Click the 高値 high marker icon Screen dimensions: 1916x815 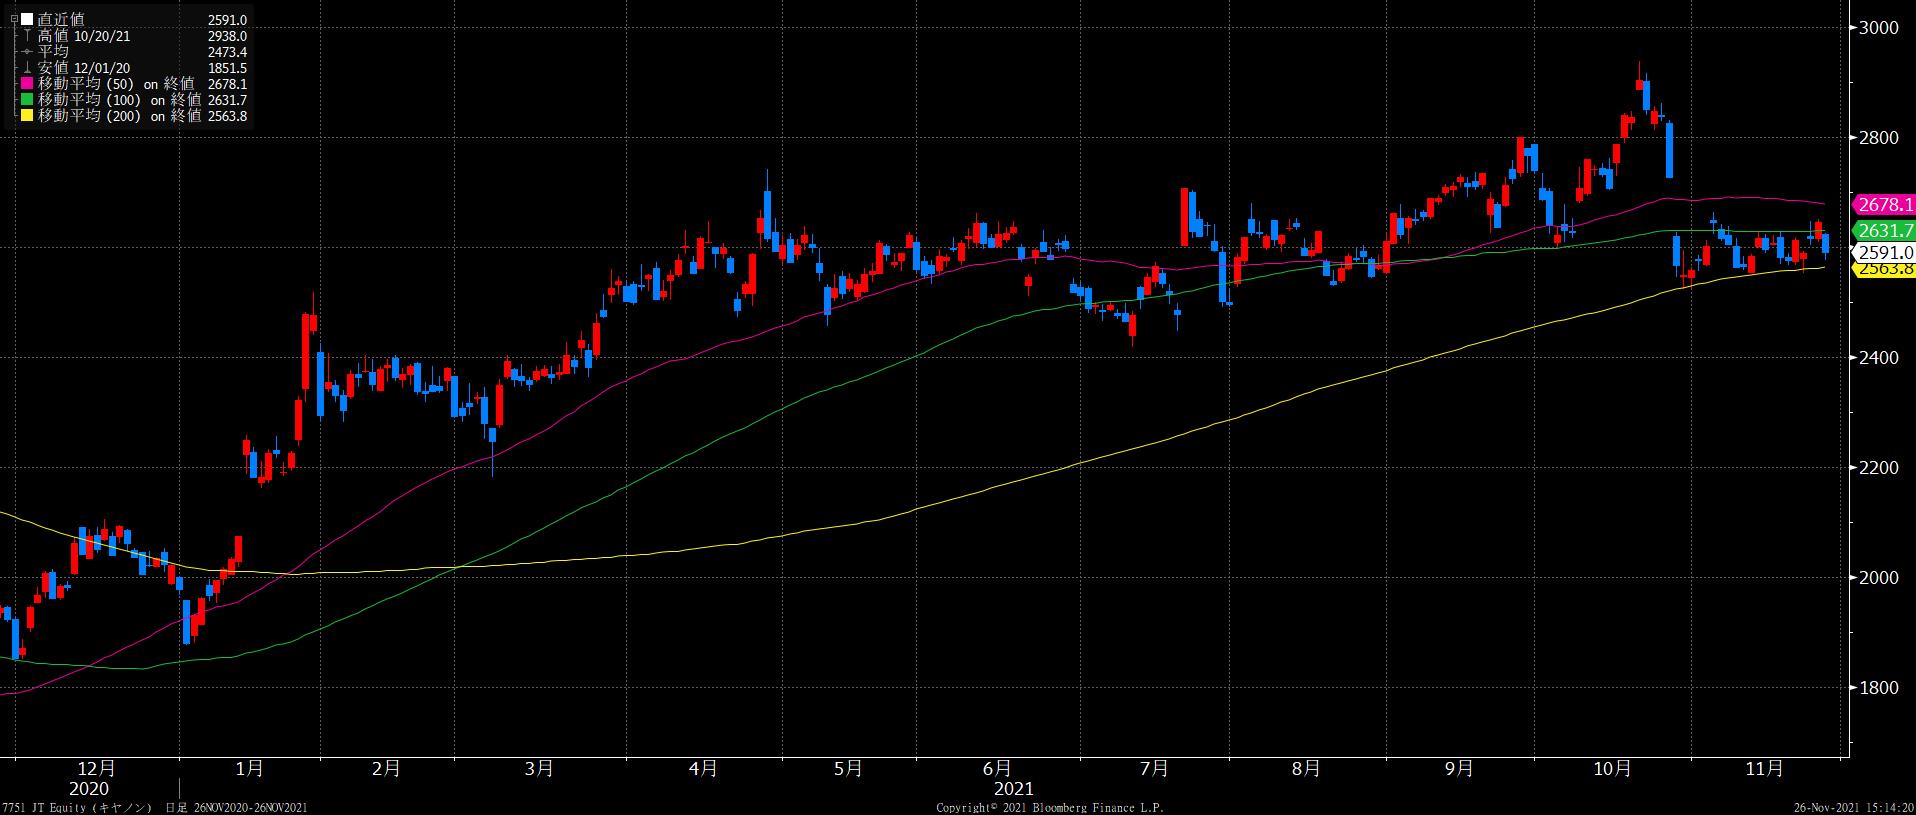click(27, 36)
